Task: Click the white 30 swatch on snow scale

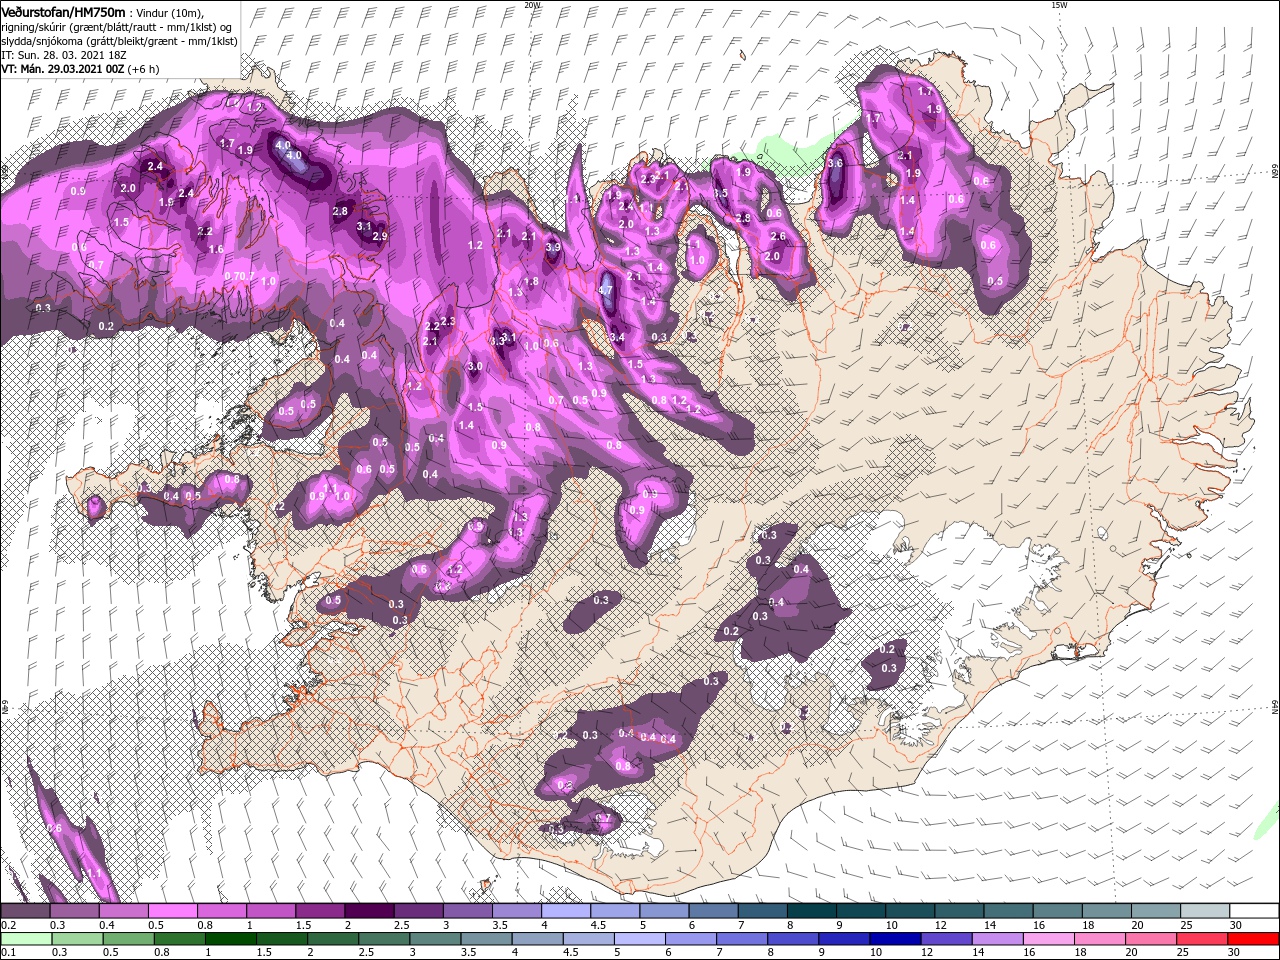Action: coord(1254,911)
